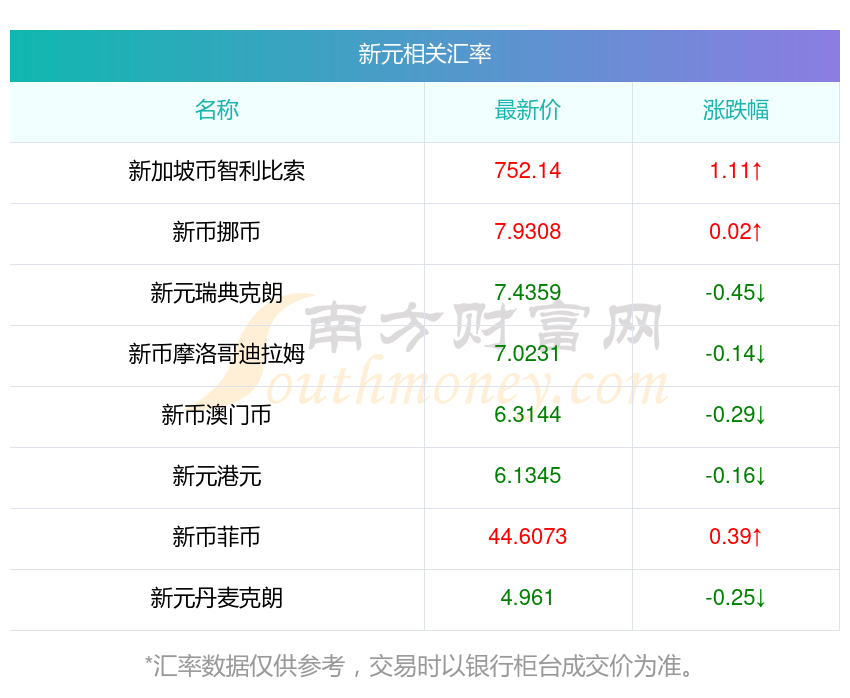Select the 名称 column header

click(217, 110)
